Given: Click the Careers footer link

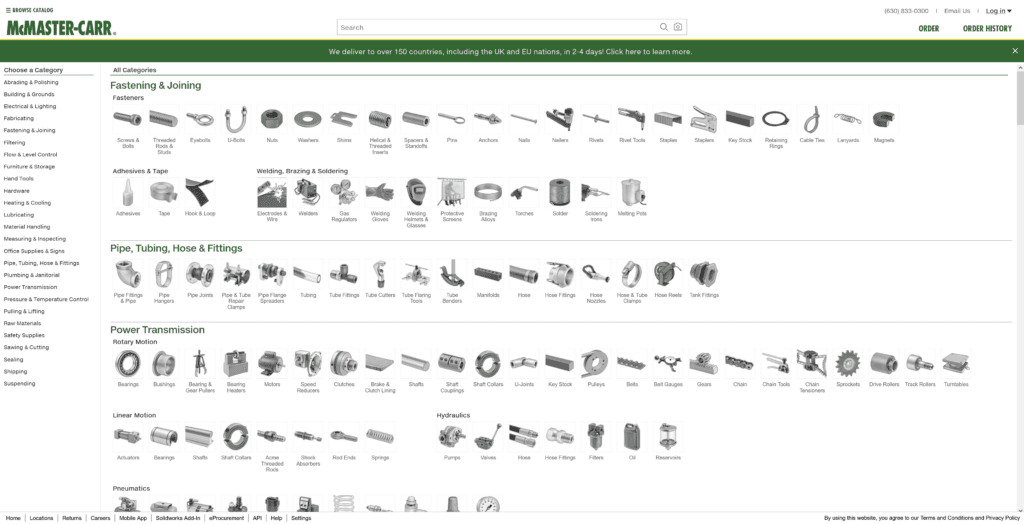Looking at the screenshot, I should [x=100, y=518].
